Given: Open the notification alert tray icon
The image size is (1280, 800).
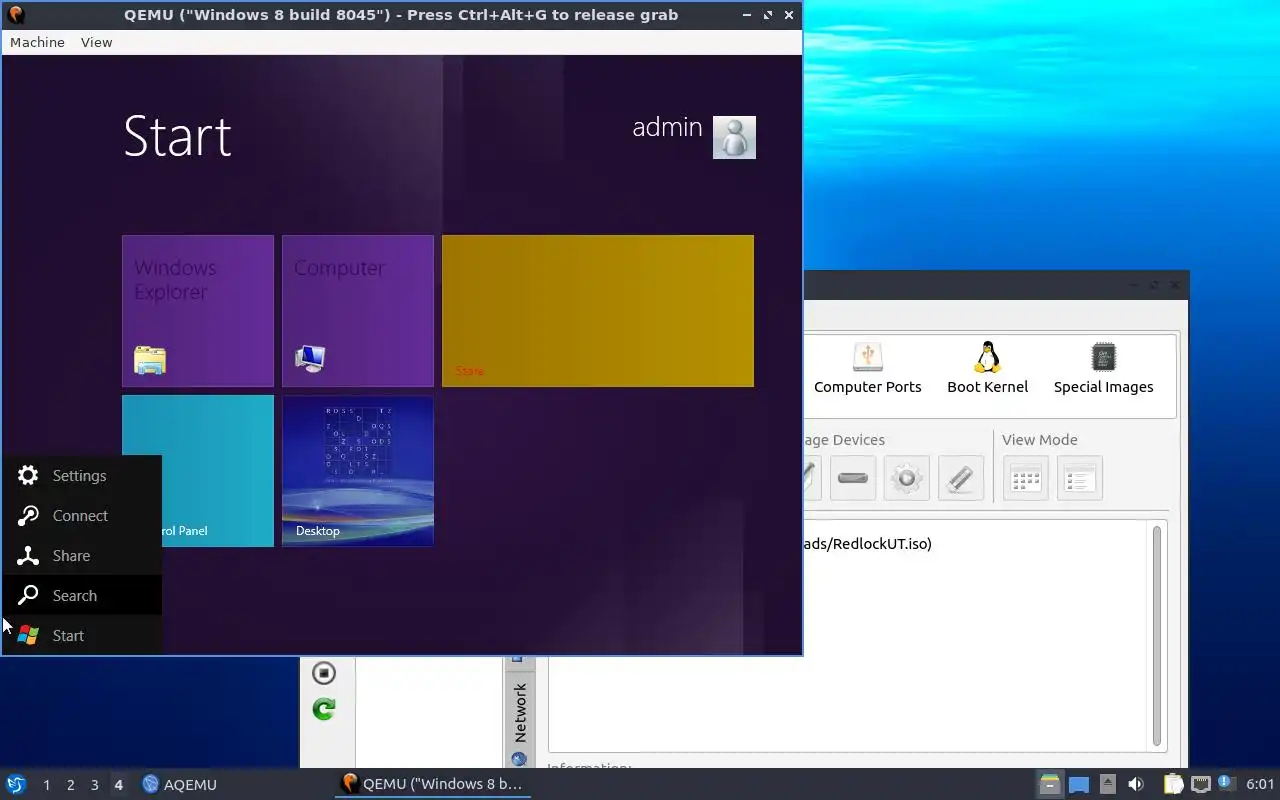Looking at the screenshot, I should (1226, 784).
